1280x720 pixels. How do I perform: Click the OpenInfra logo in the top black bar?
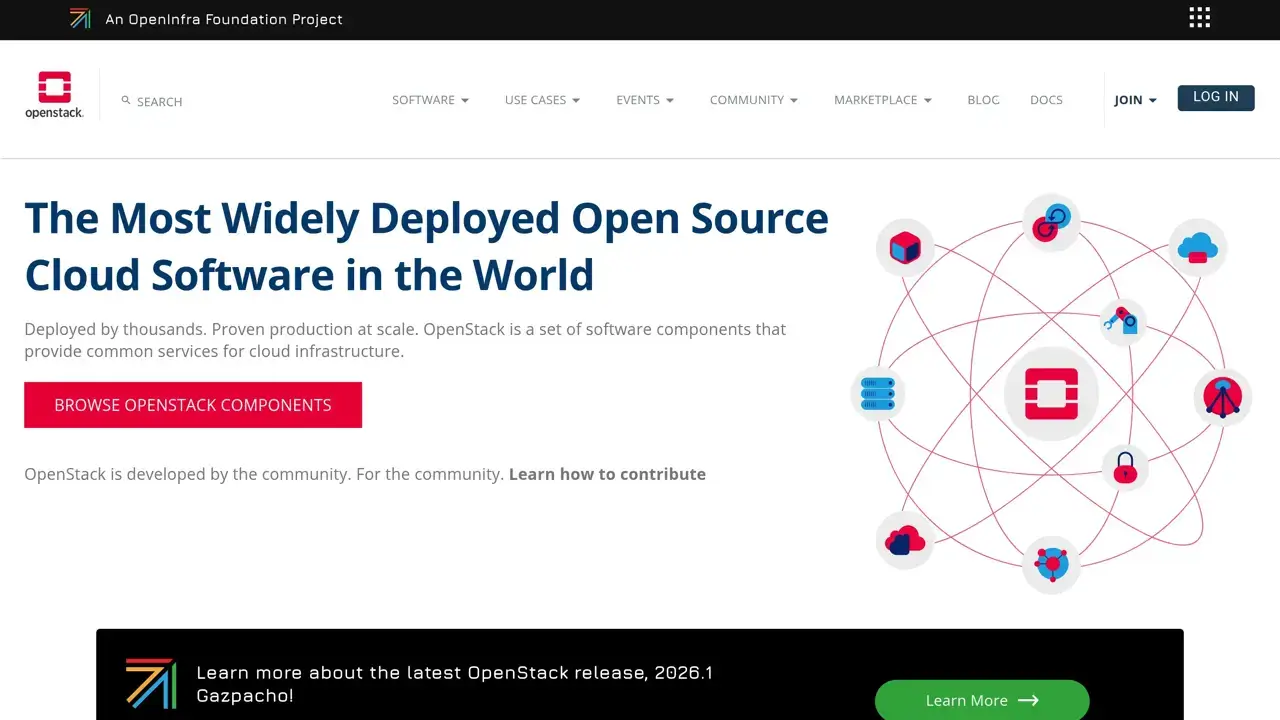(80, 19)
